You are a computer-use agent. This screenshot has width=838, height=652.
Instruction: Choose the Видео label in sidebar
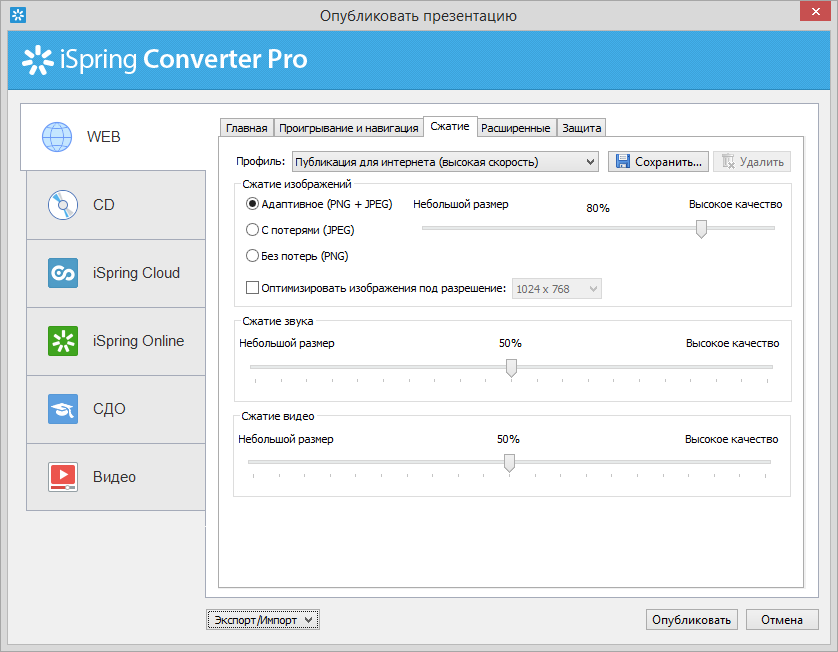pyautogui.click(x=114, y=477)
